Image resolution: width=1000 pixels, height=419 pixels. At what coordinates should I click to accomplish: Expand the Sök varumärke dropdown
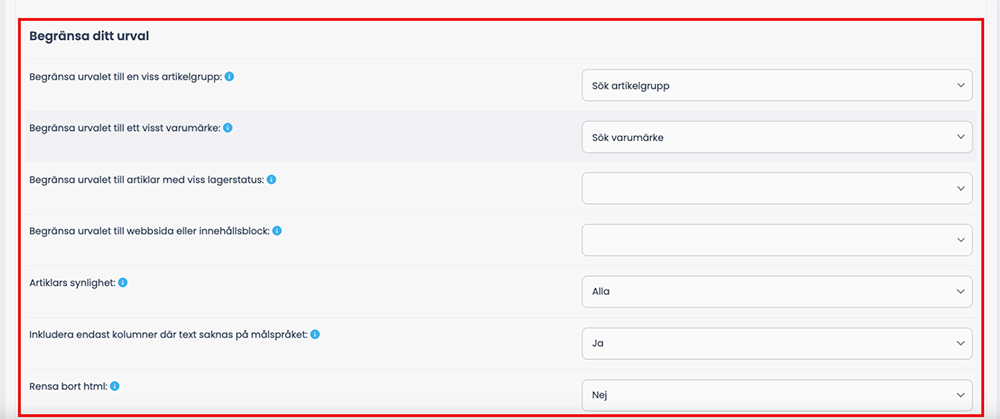tap(777, 137)
